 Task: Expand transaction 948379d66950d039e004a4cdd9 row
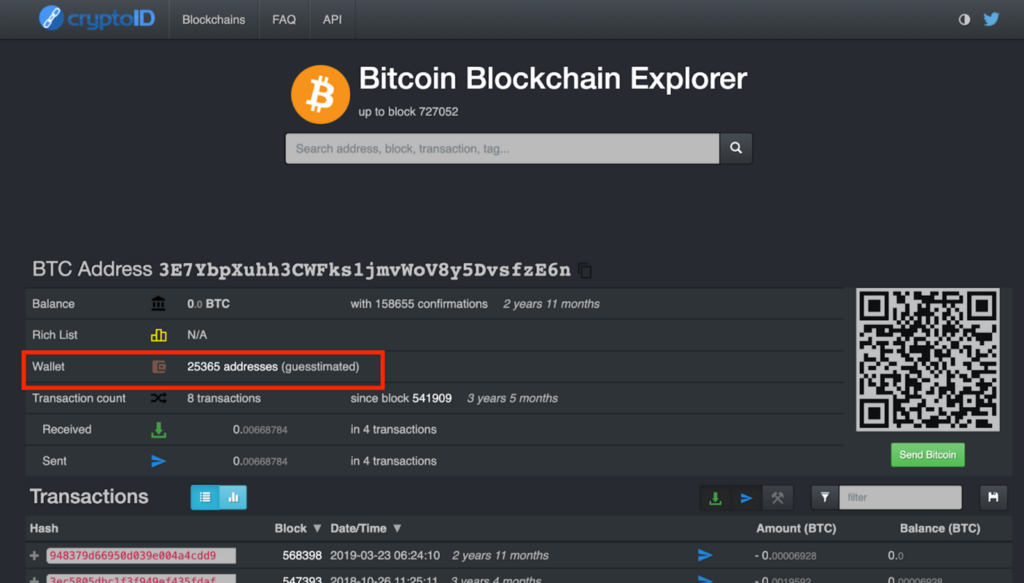35,556
